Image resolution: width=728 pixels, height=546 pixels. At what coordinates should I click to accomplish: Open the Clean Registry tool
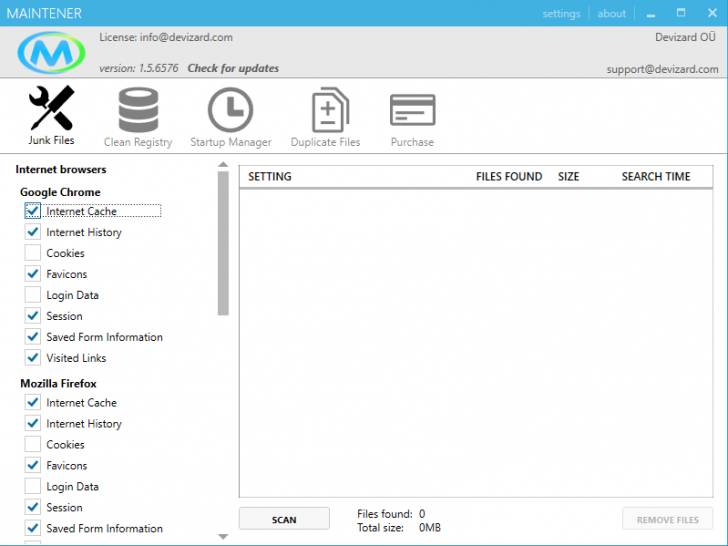pyautogui.click(x=138, y=117)
